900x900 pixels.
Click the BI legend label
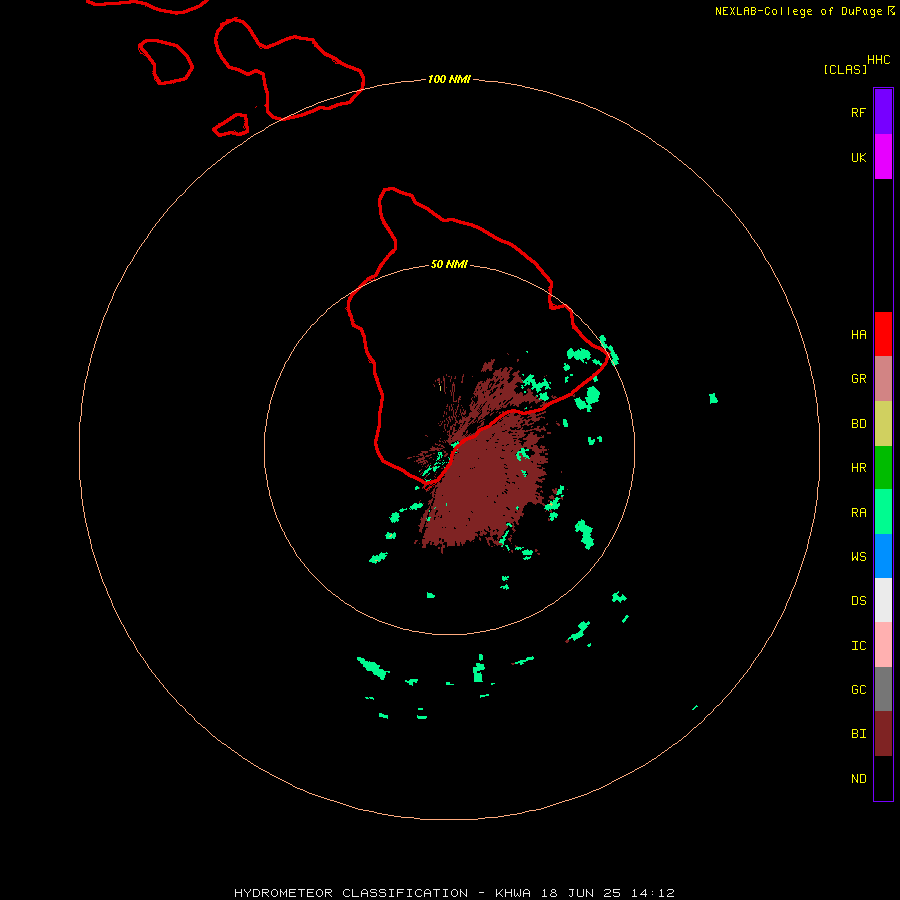[858, 734]
